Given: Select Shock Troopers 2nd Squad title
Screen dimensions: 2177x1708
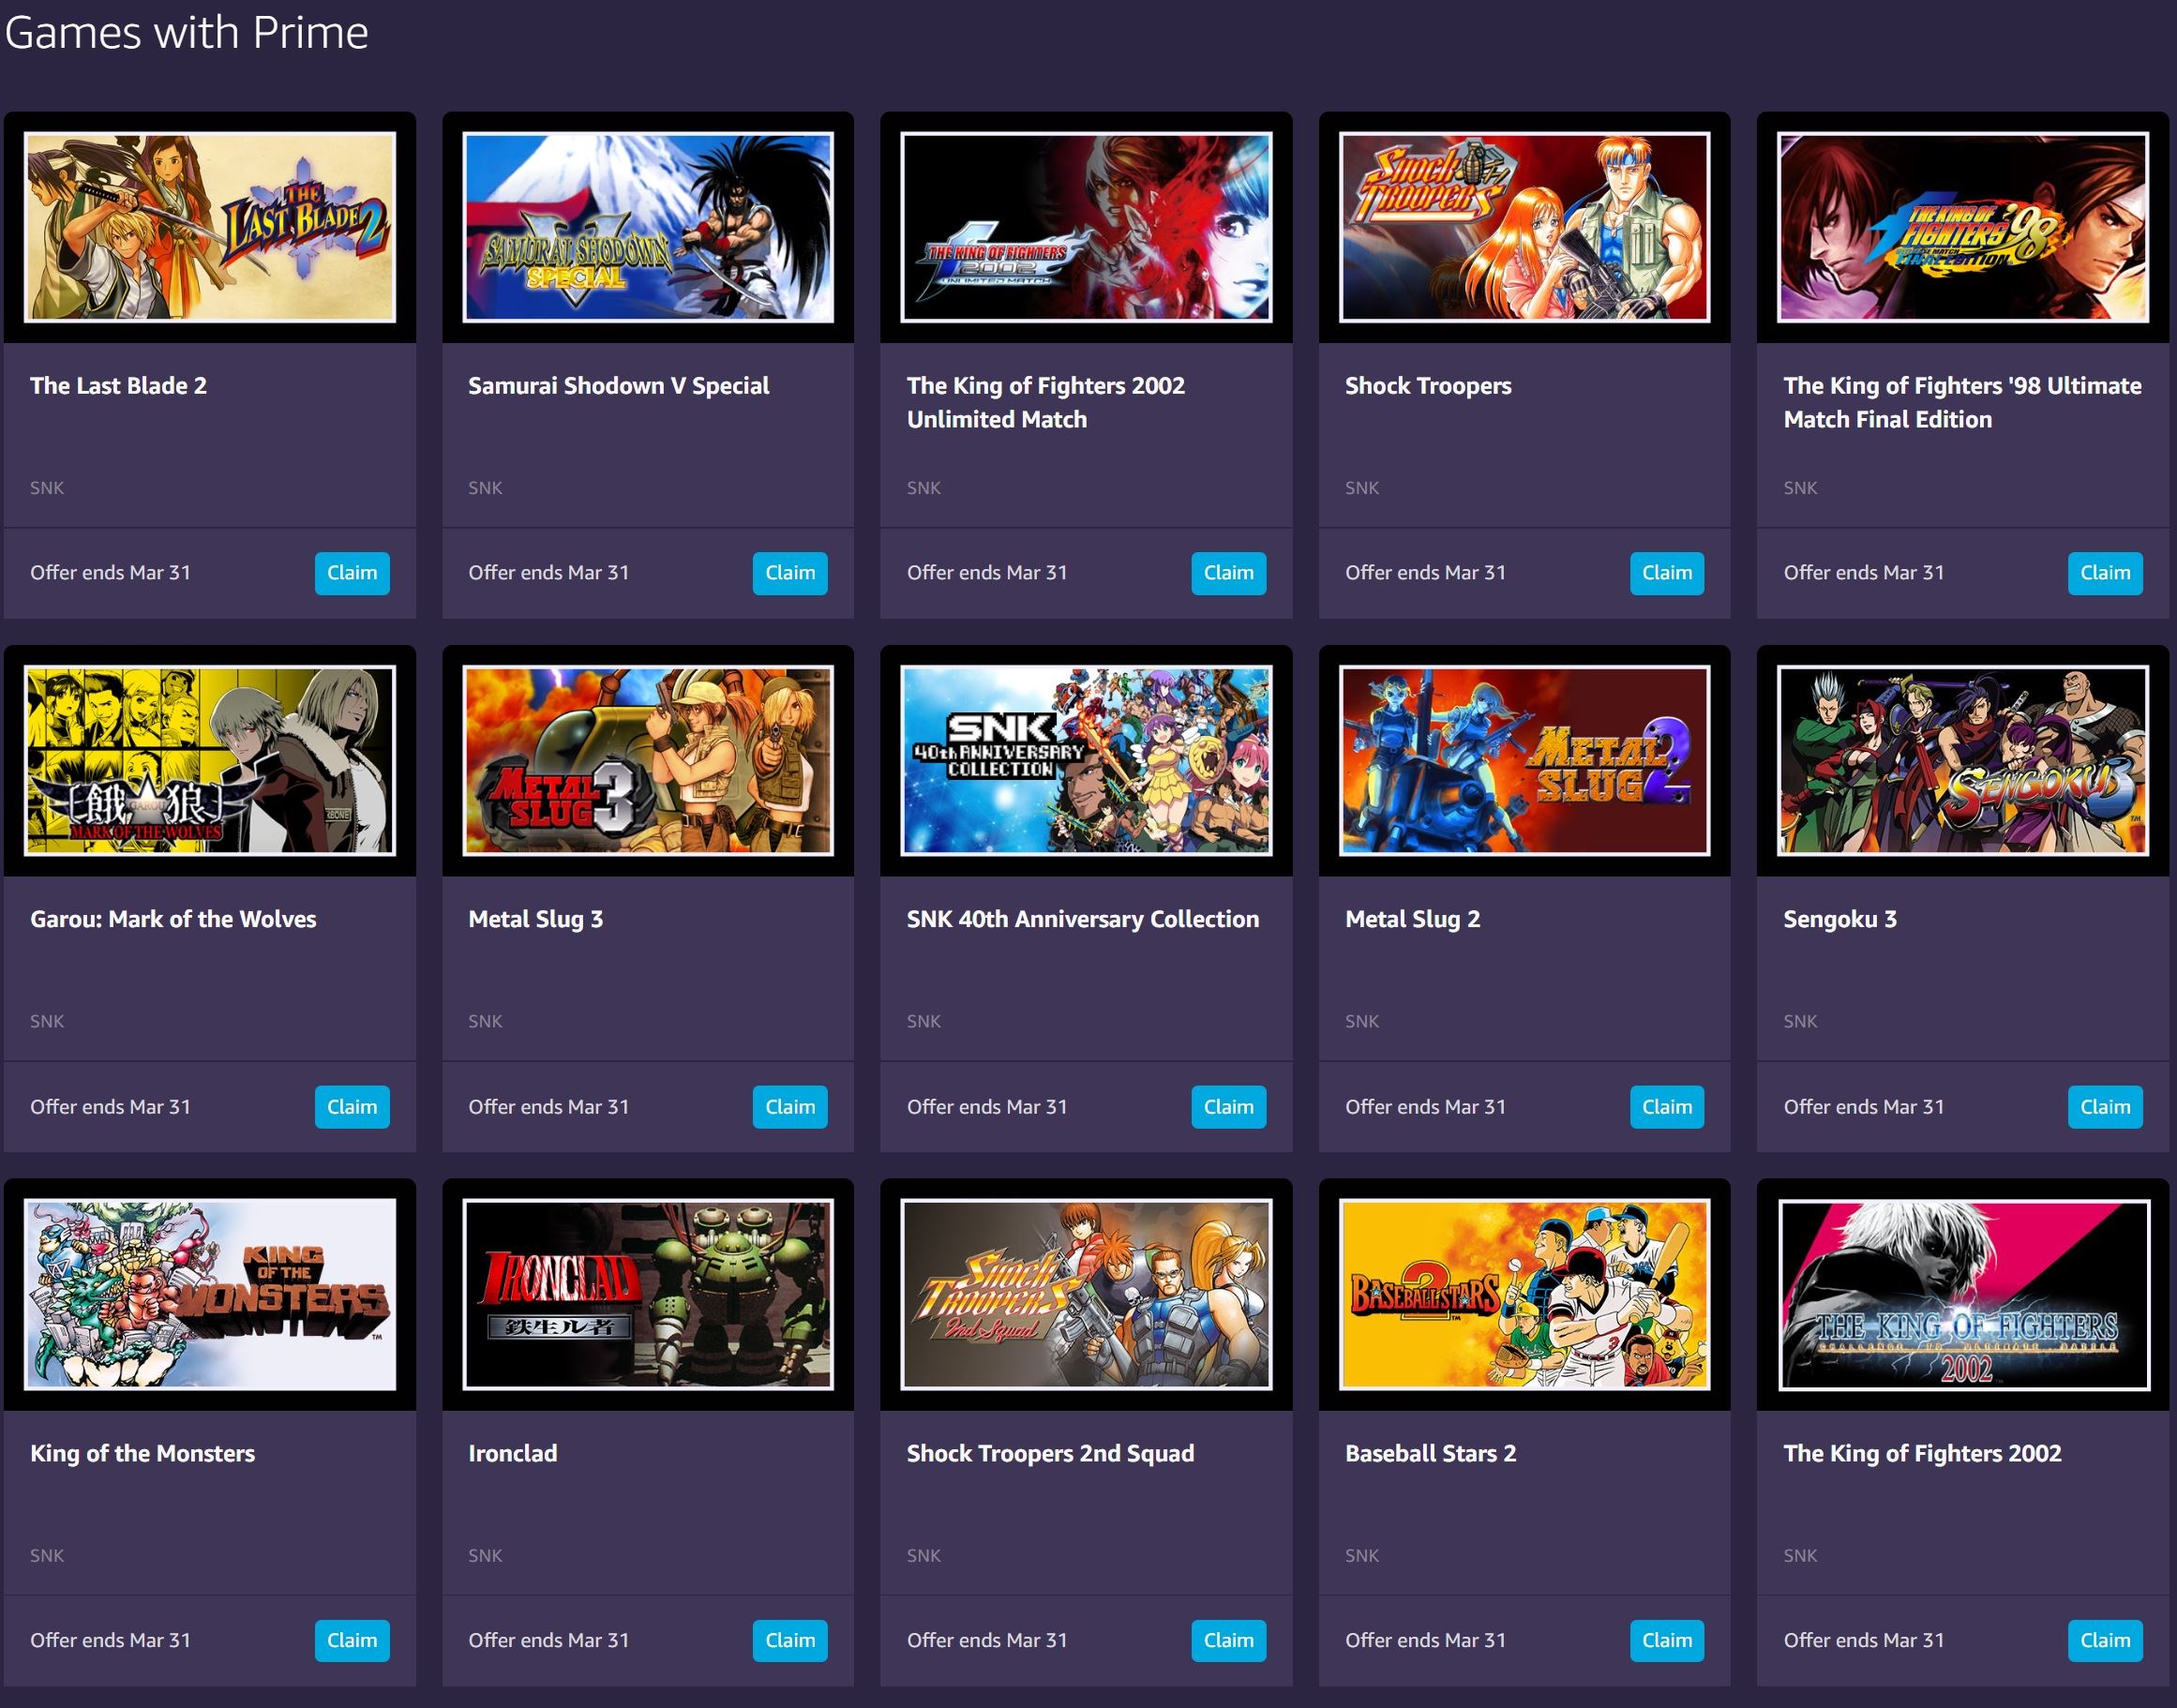Looking at the screenshot, I should pos(1050,1453).
